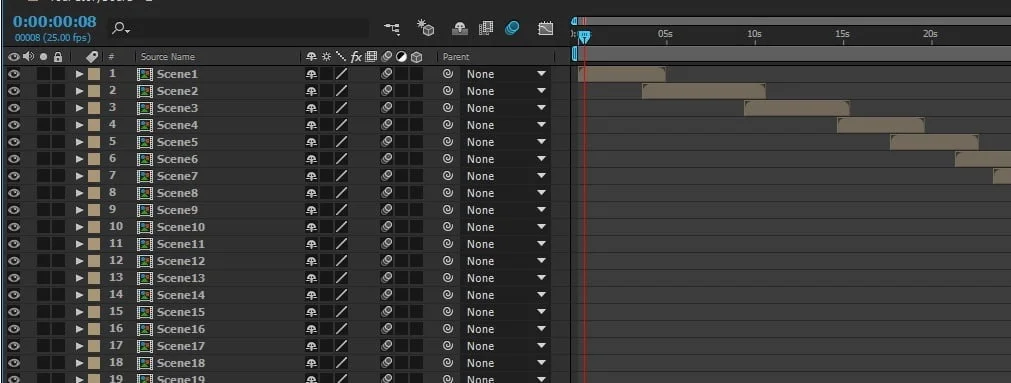Toggle visibility of Scene5 layer
The width and height of the screenshot is (1011, 383).
tap(14, 142)
